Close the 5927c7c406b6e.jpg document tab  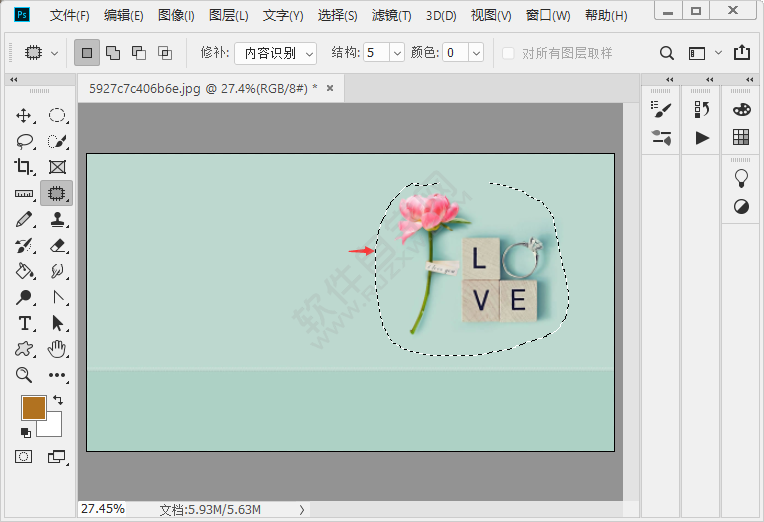click(x=330, y=88)
